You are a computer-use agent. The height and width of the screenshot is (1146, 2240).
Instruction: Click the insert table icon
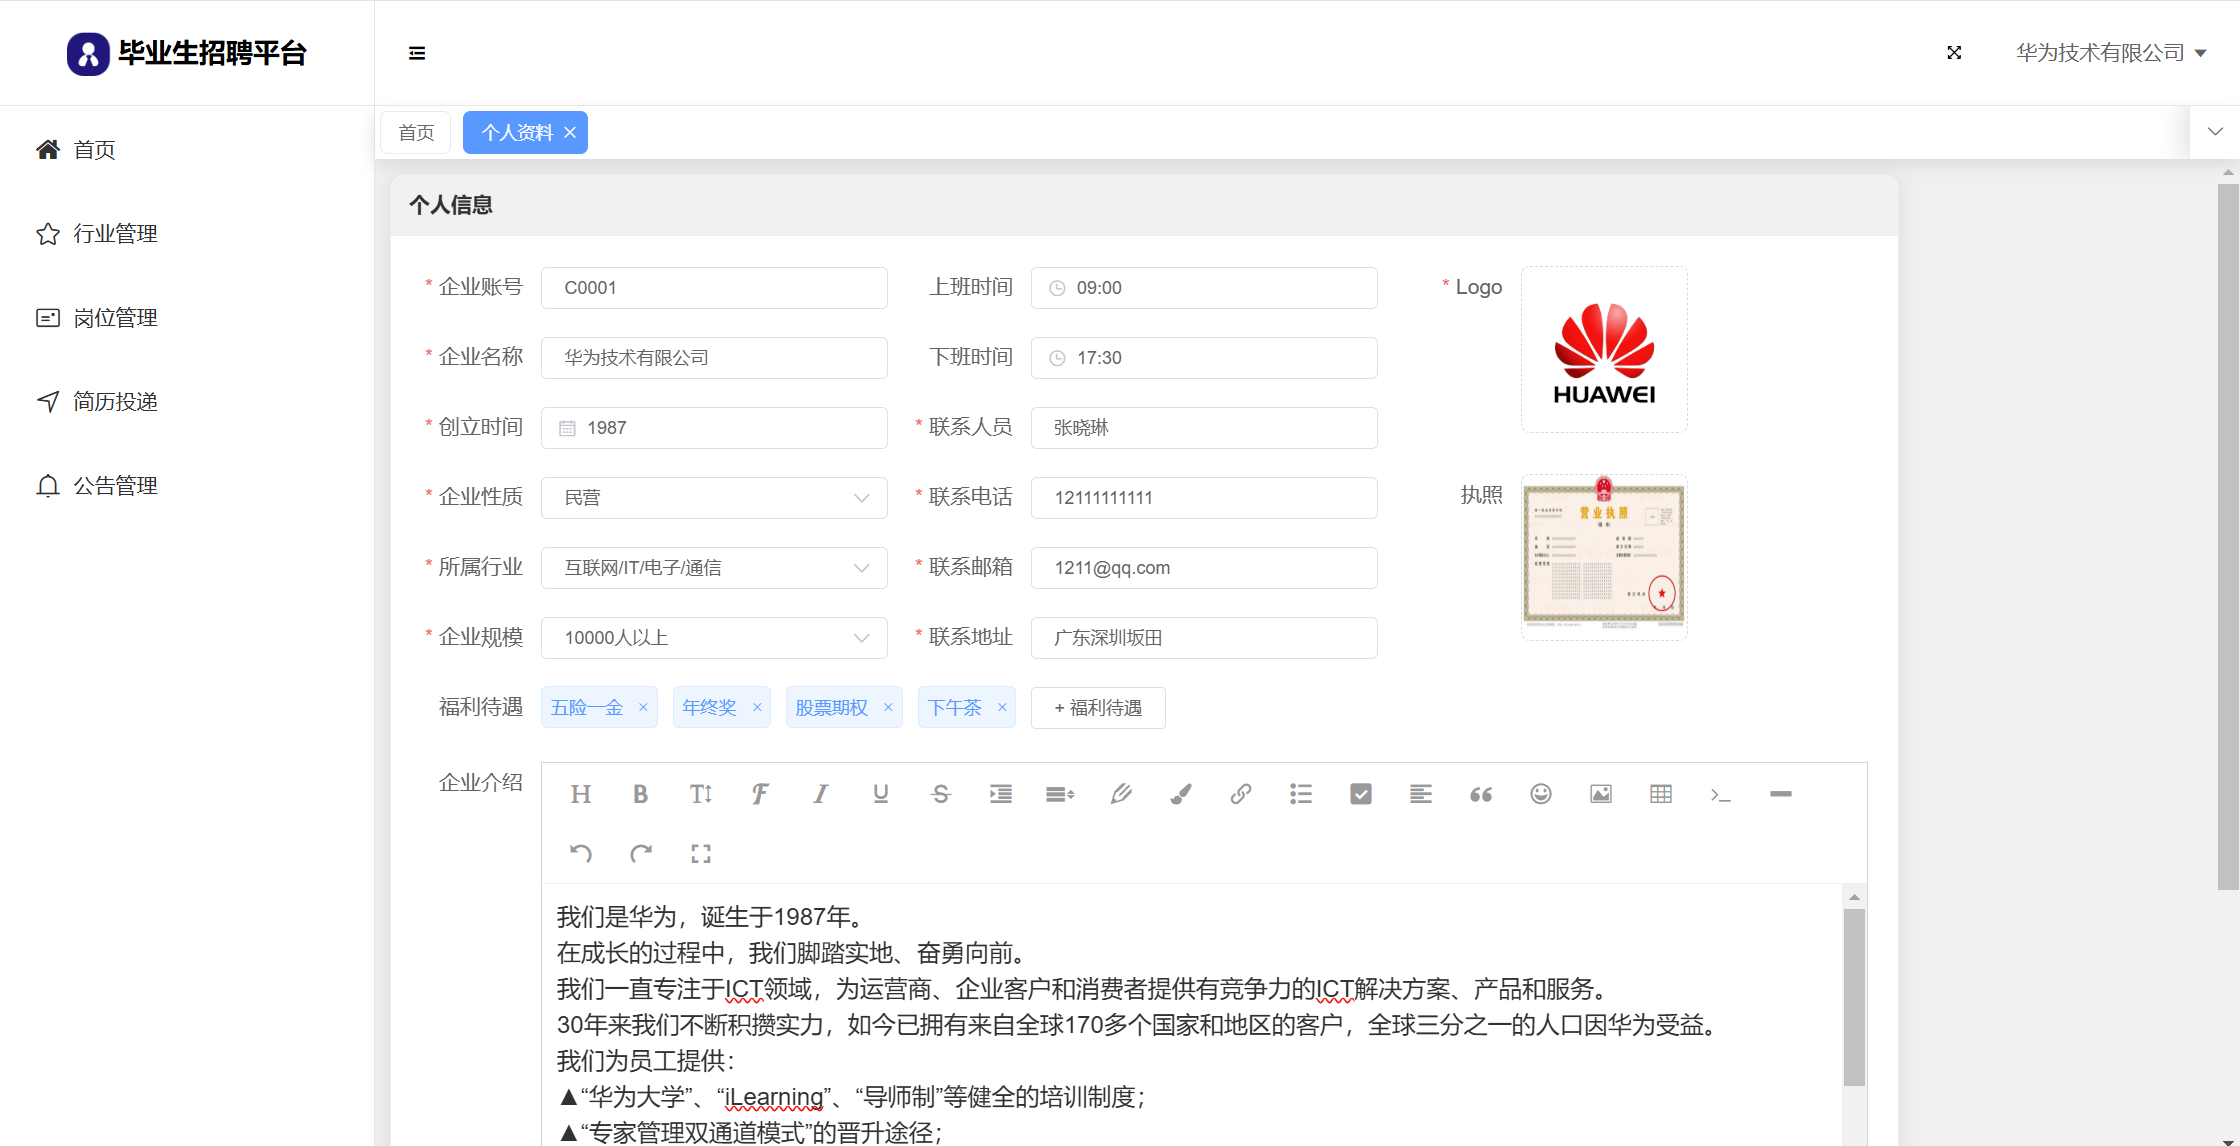[1660, 794]
